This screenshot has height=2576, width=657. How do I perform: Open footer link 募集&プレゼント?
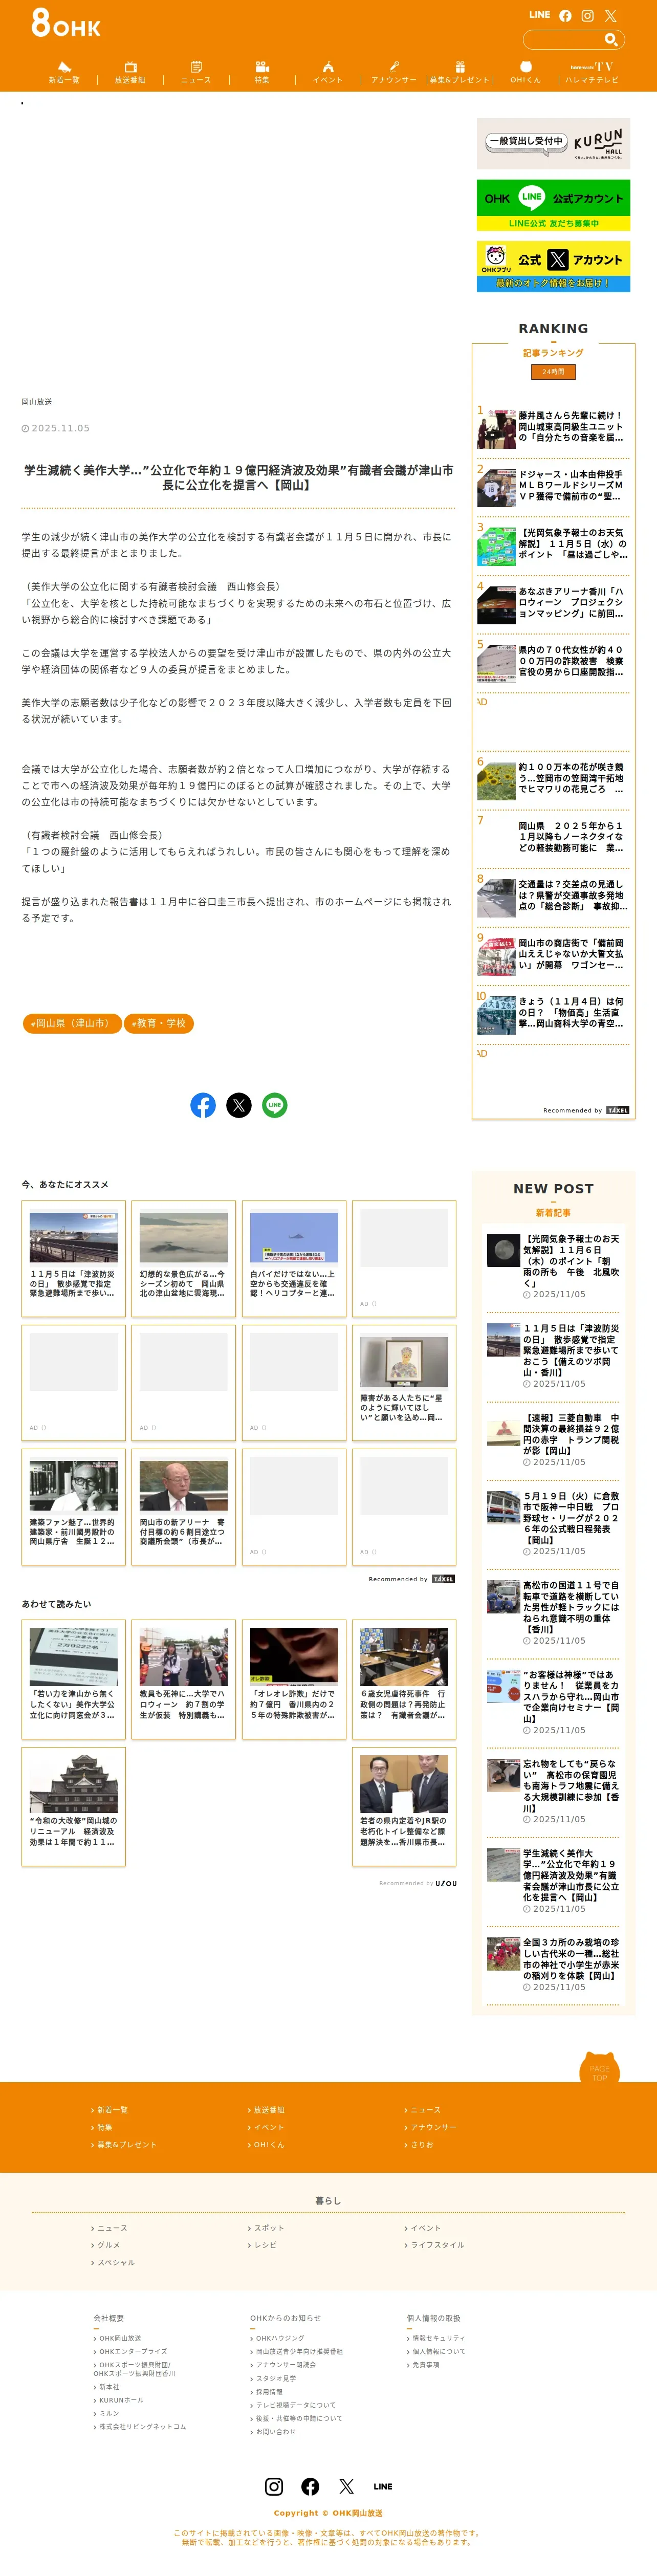[125, 2144]
